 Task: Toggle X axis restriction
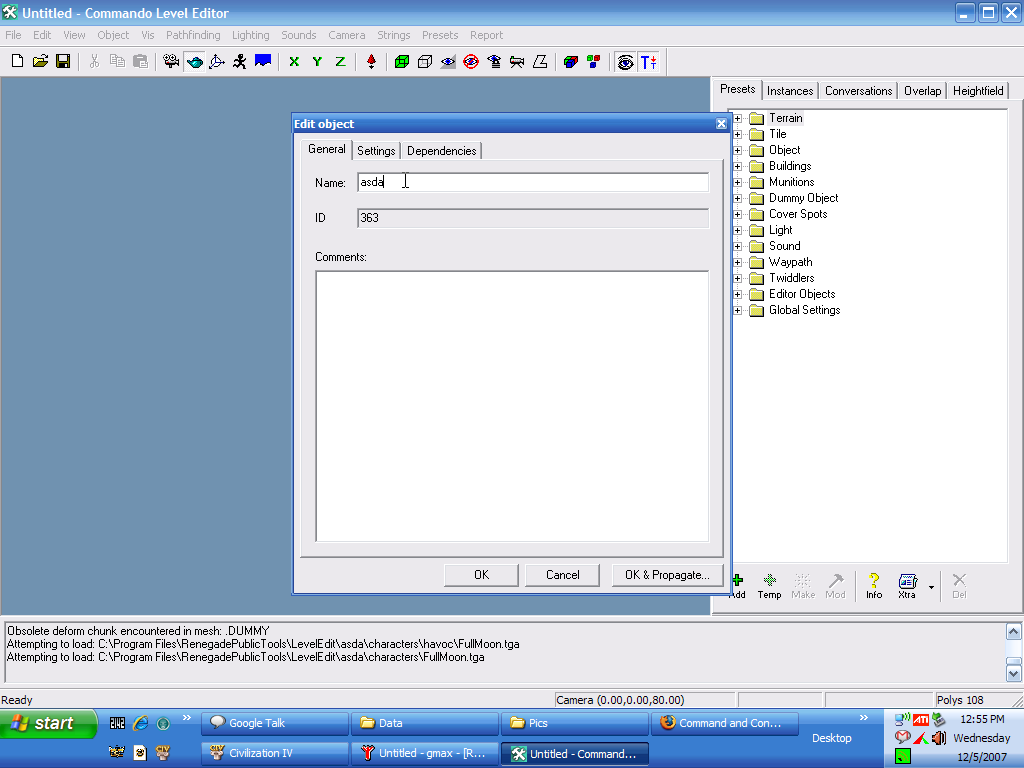[294, 62]
